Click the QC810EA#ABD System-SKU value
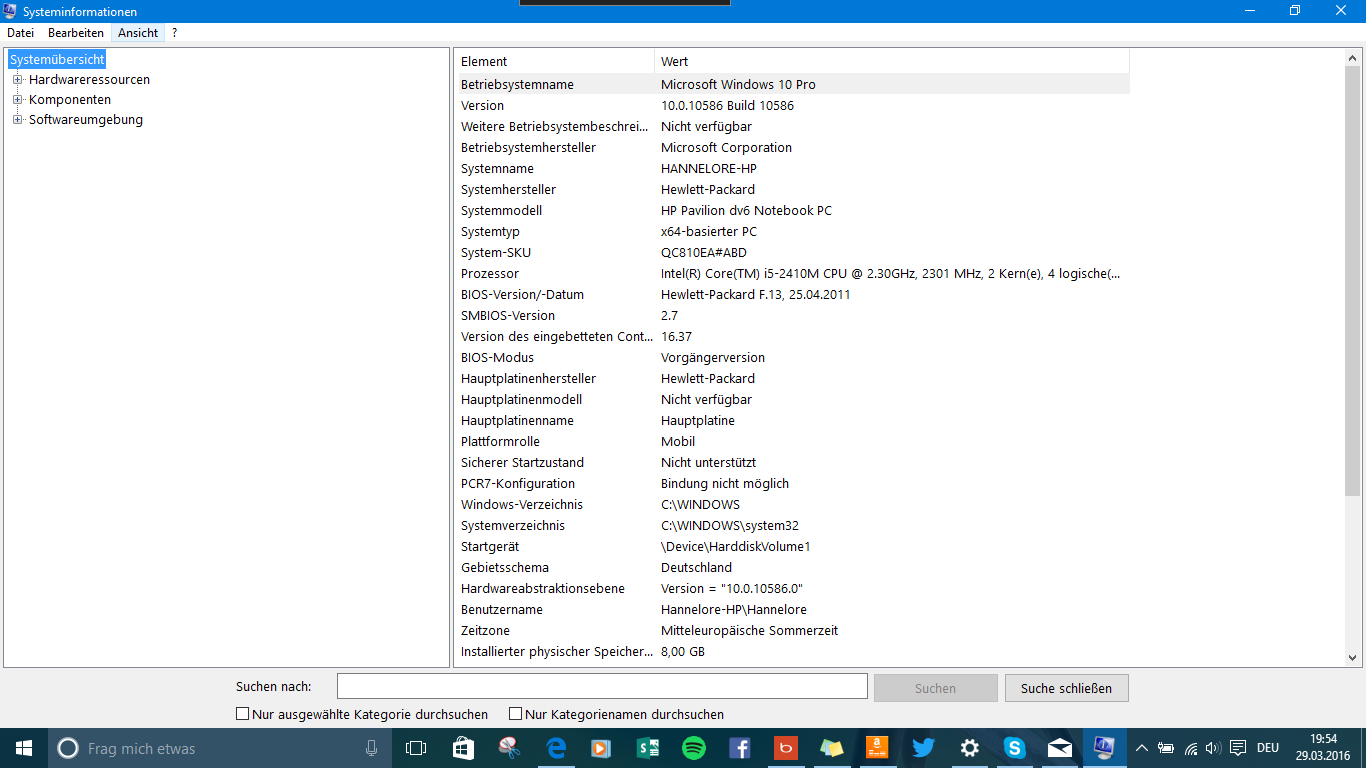This screenshot has height=768, width=1366. (704, 253)
